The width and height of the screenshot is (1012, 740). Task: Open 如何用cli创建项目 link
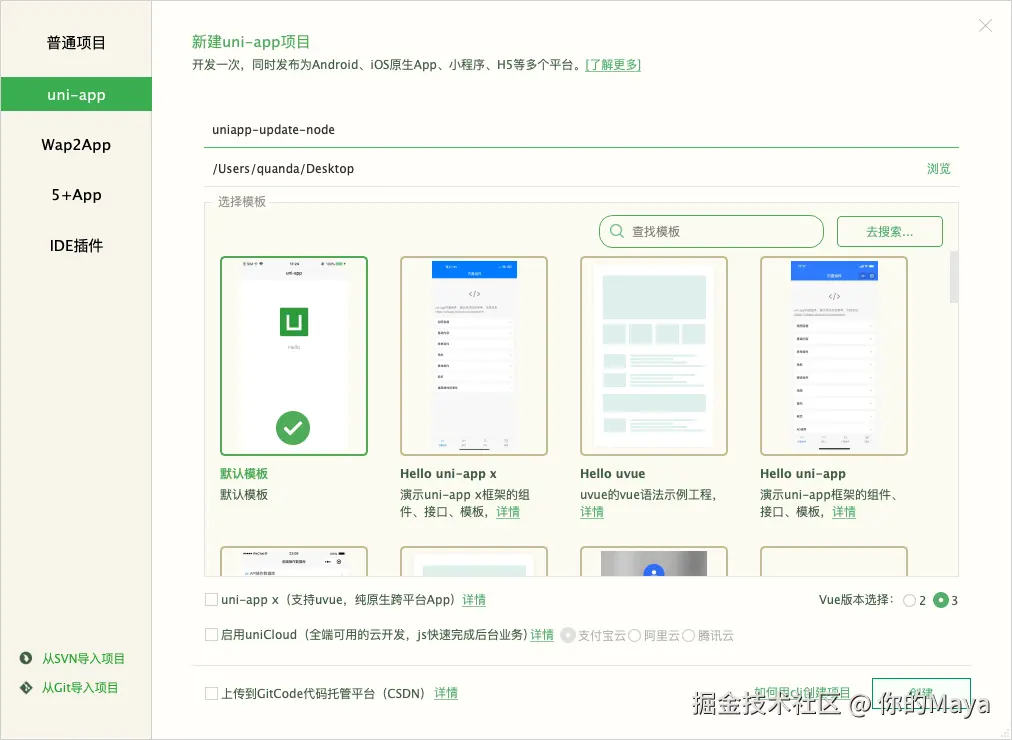802,693
